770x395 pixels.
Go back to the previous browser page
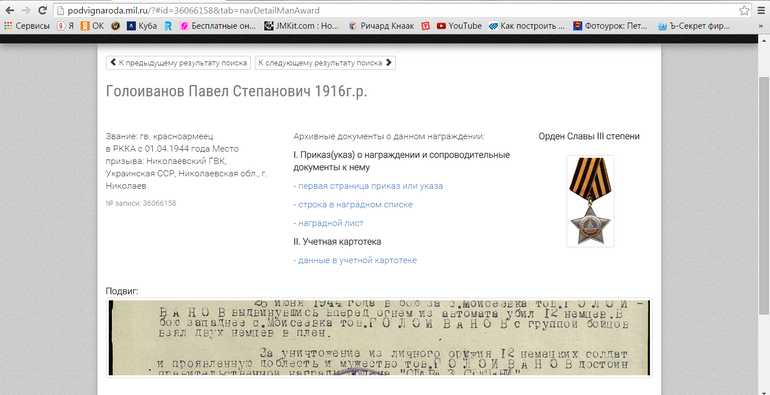9,10
